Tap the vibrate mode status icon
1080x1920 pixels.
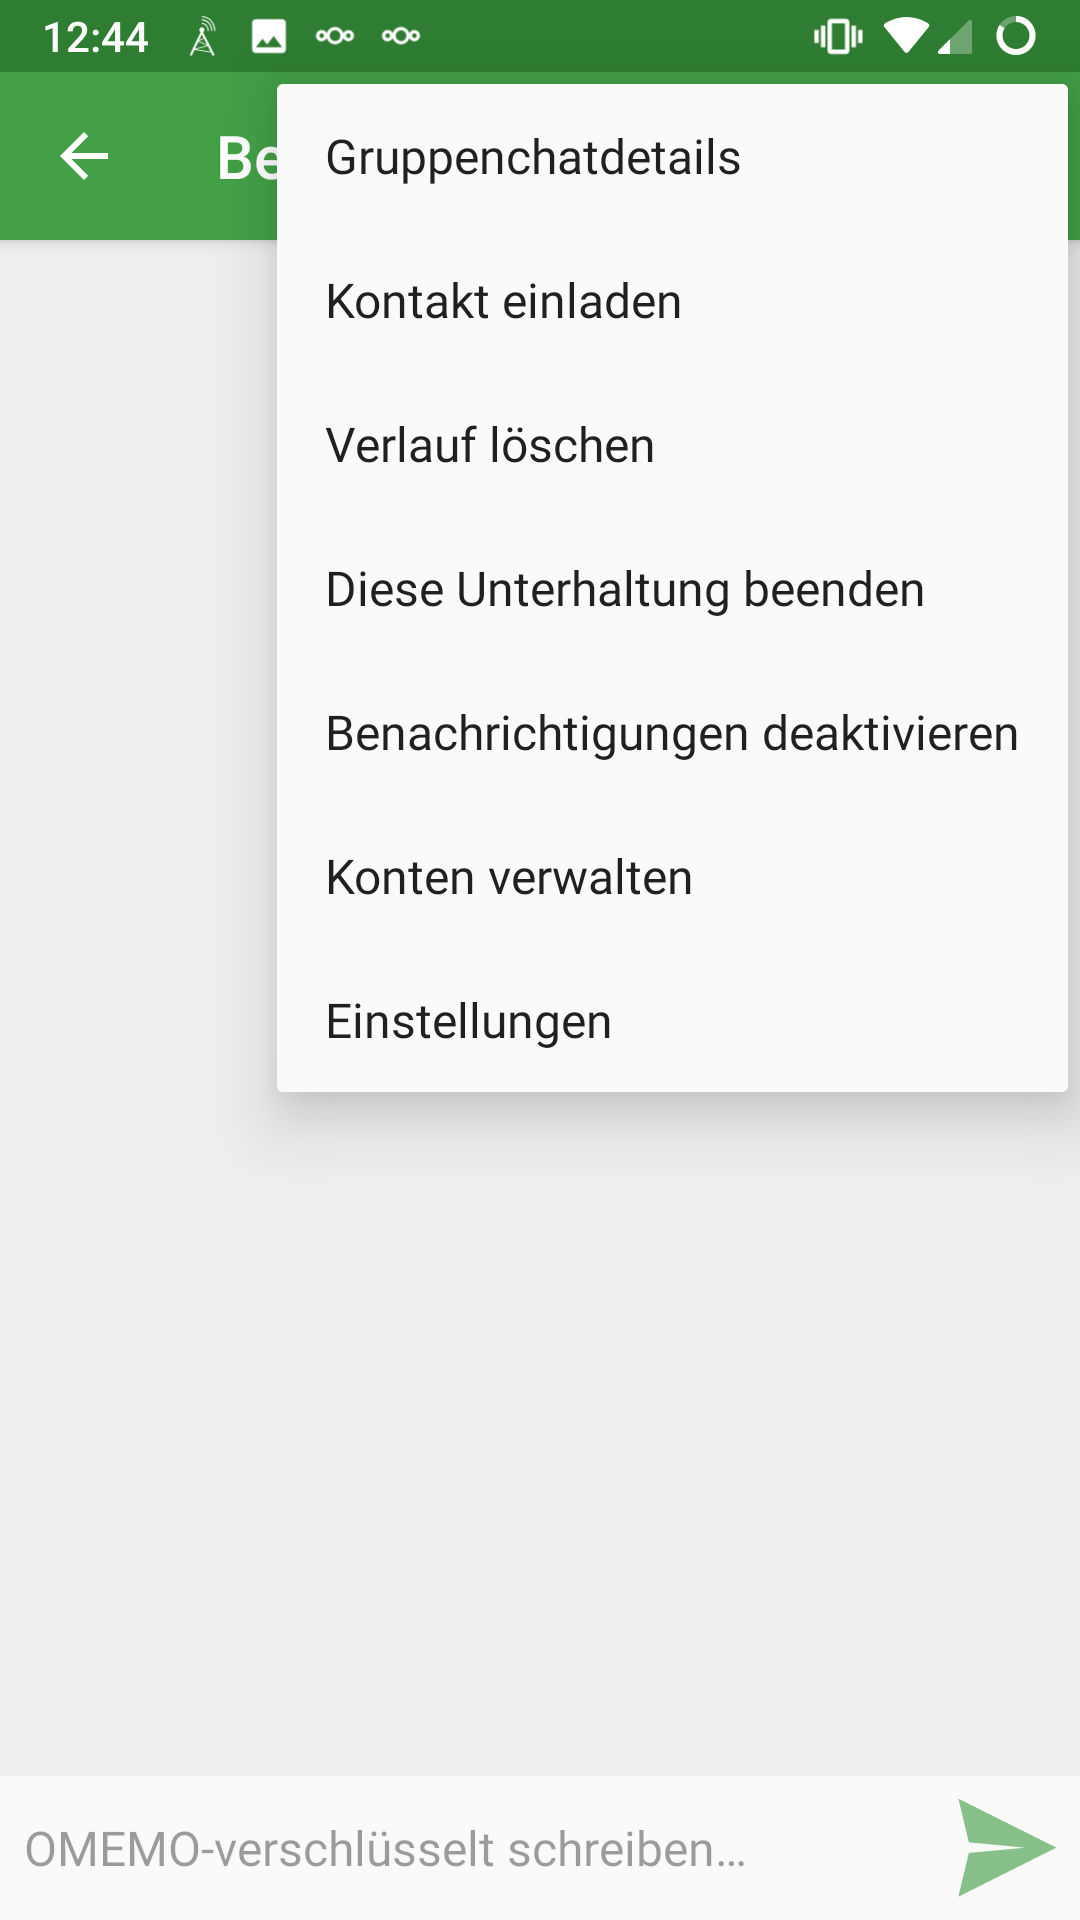click(x=838, y=37)
